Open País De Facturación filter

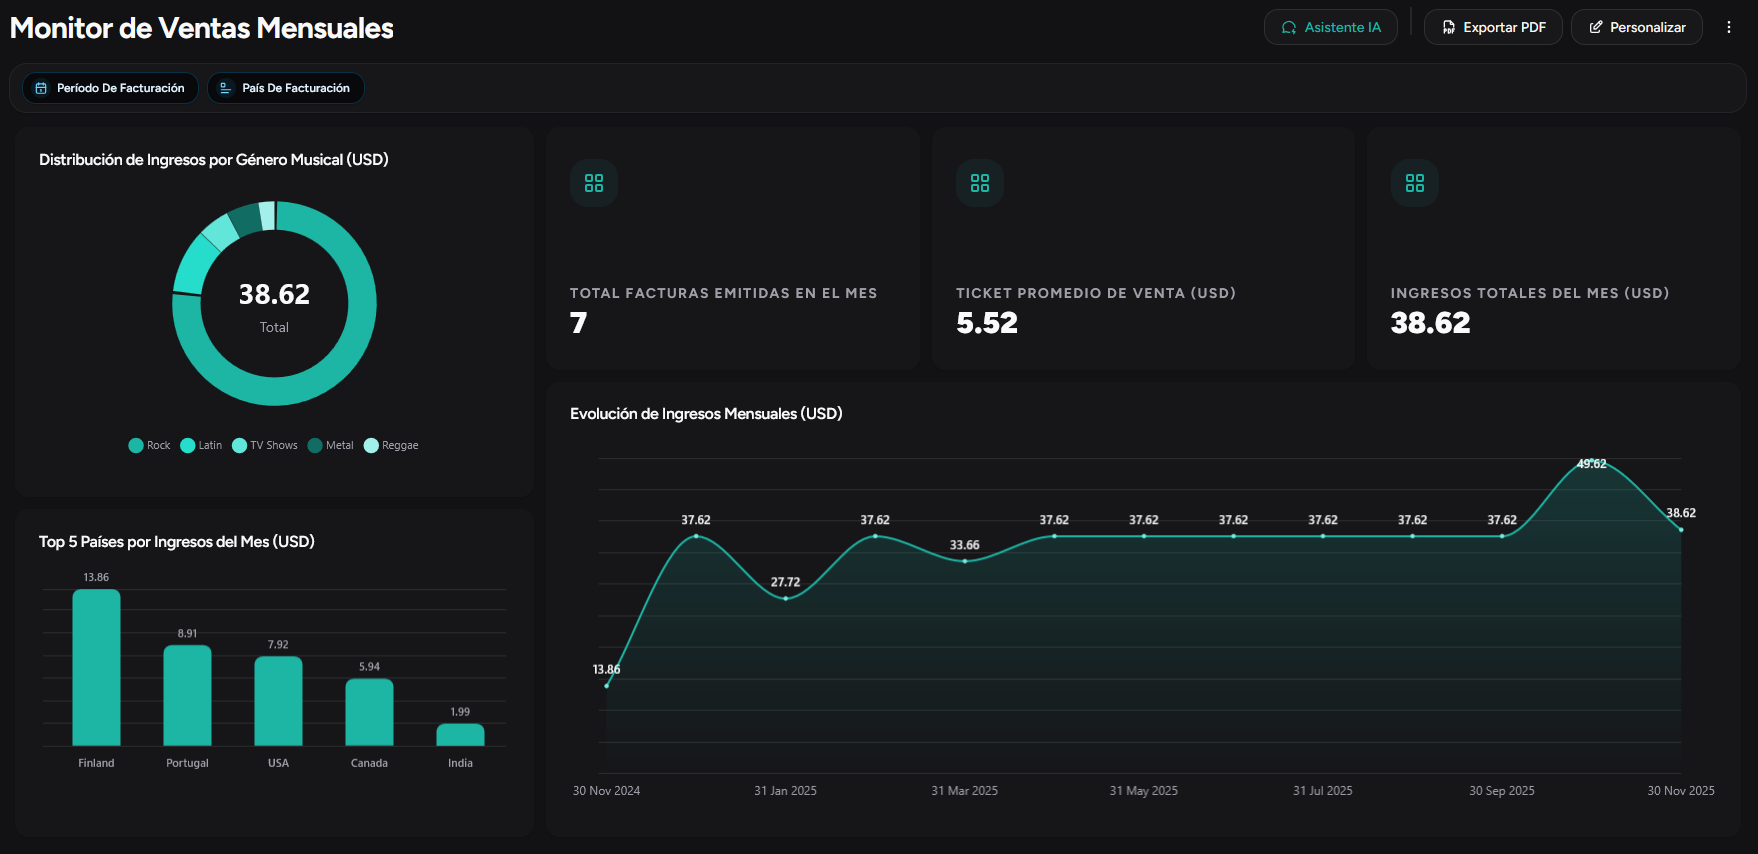pyautogui.click(x=285, y=88)
